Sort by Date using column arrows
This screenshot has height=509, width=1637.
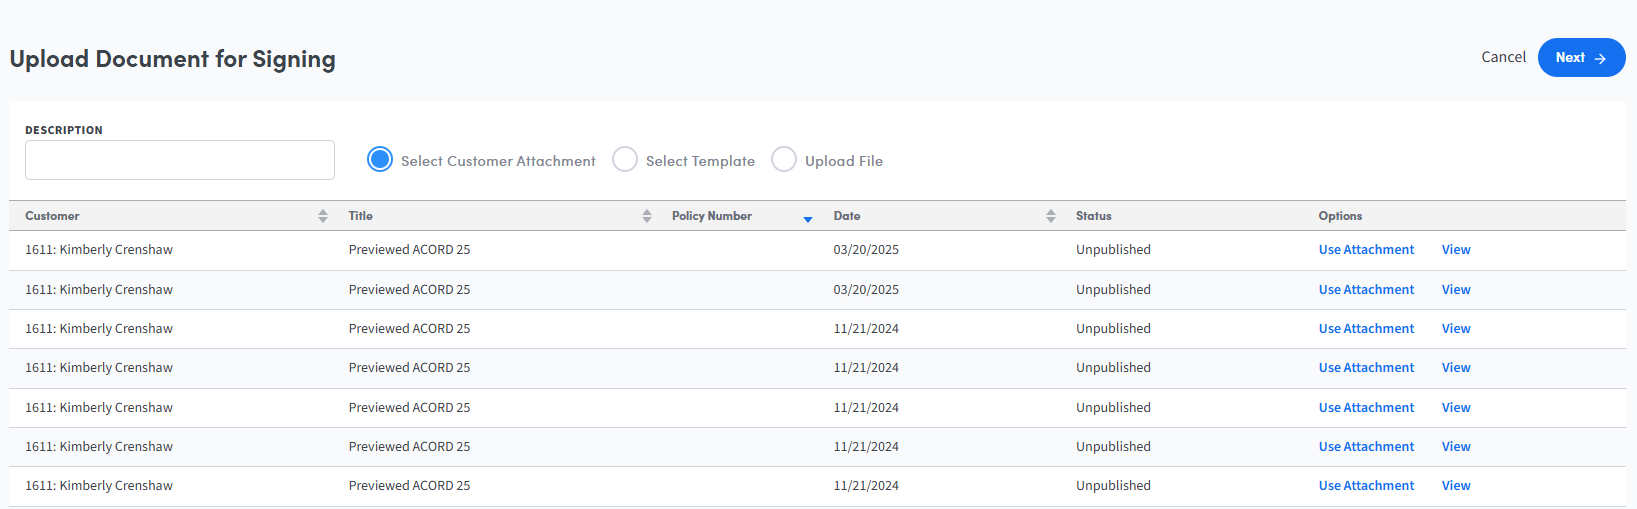[x=1051, y=216]
